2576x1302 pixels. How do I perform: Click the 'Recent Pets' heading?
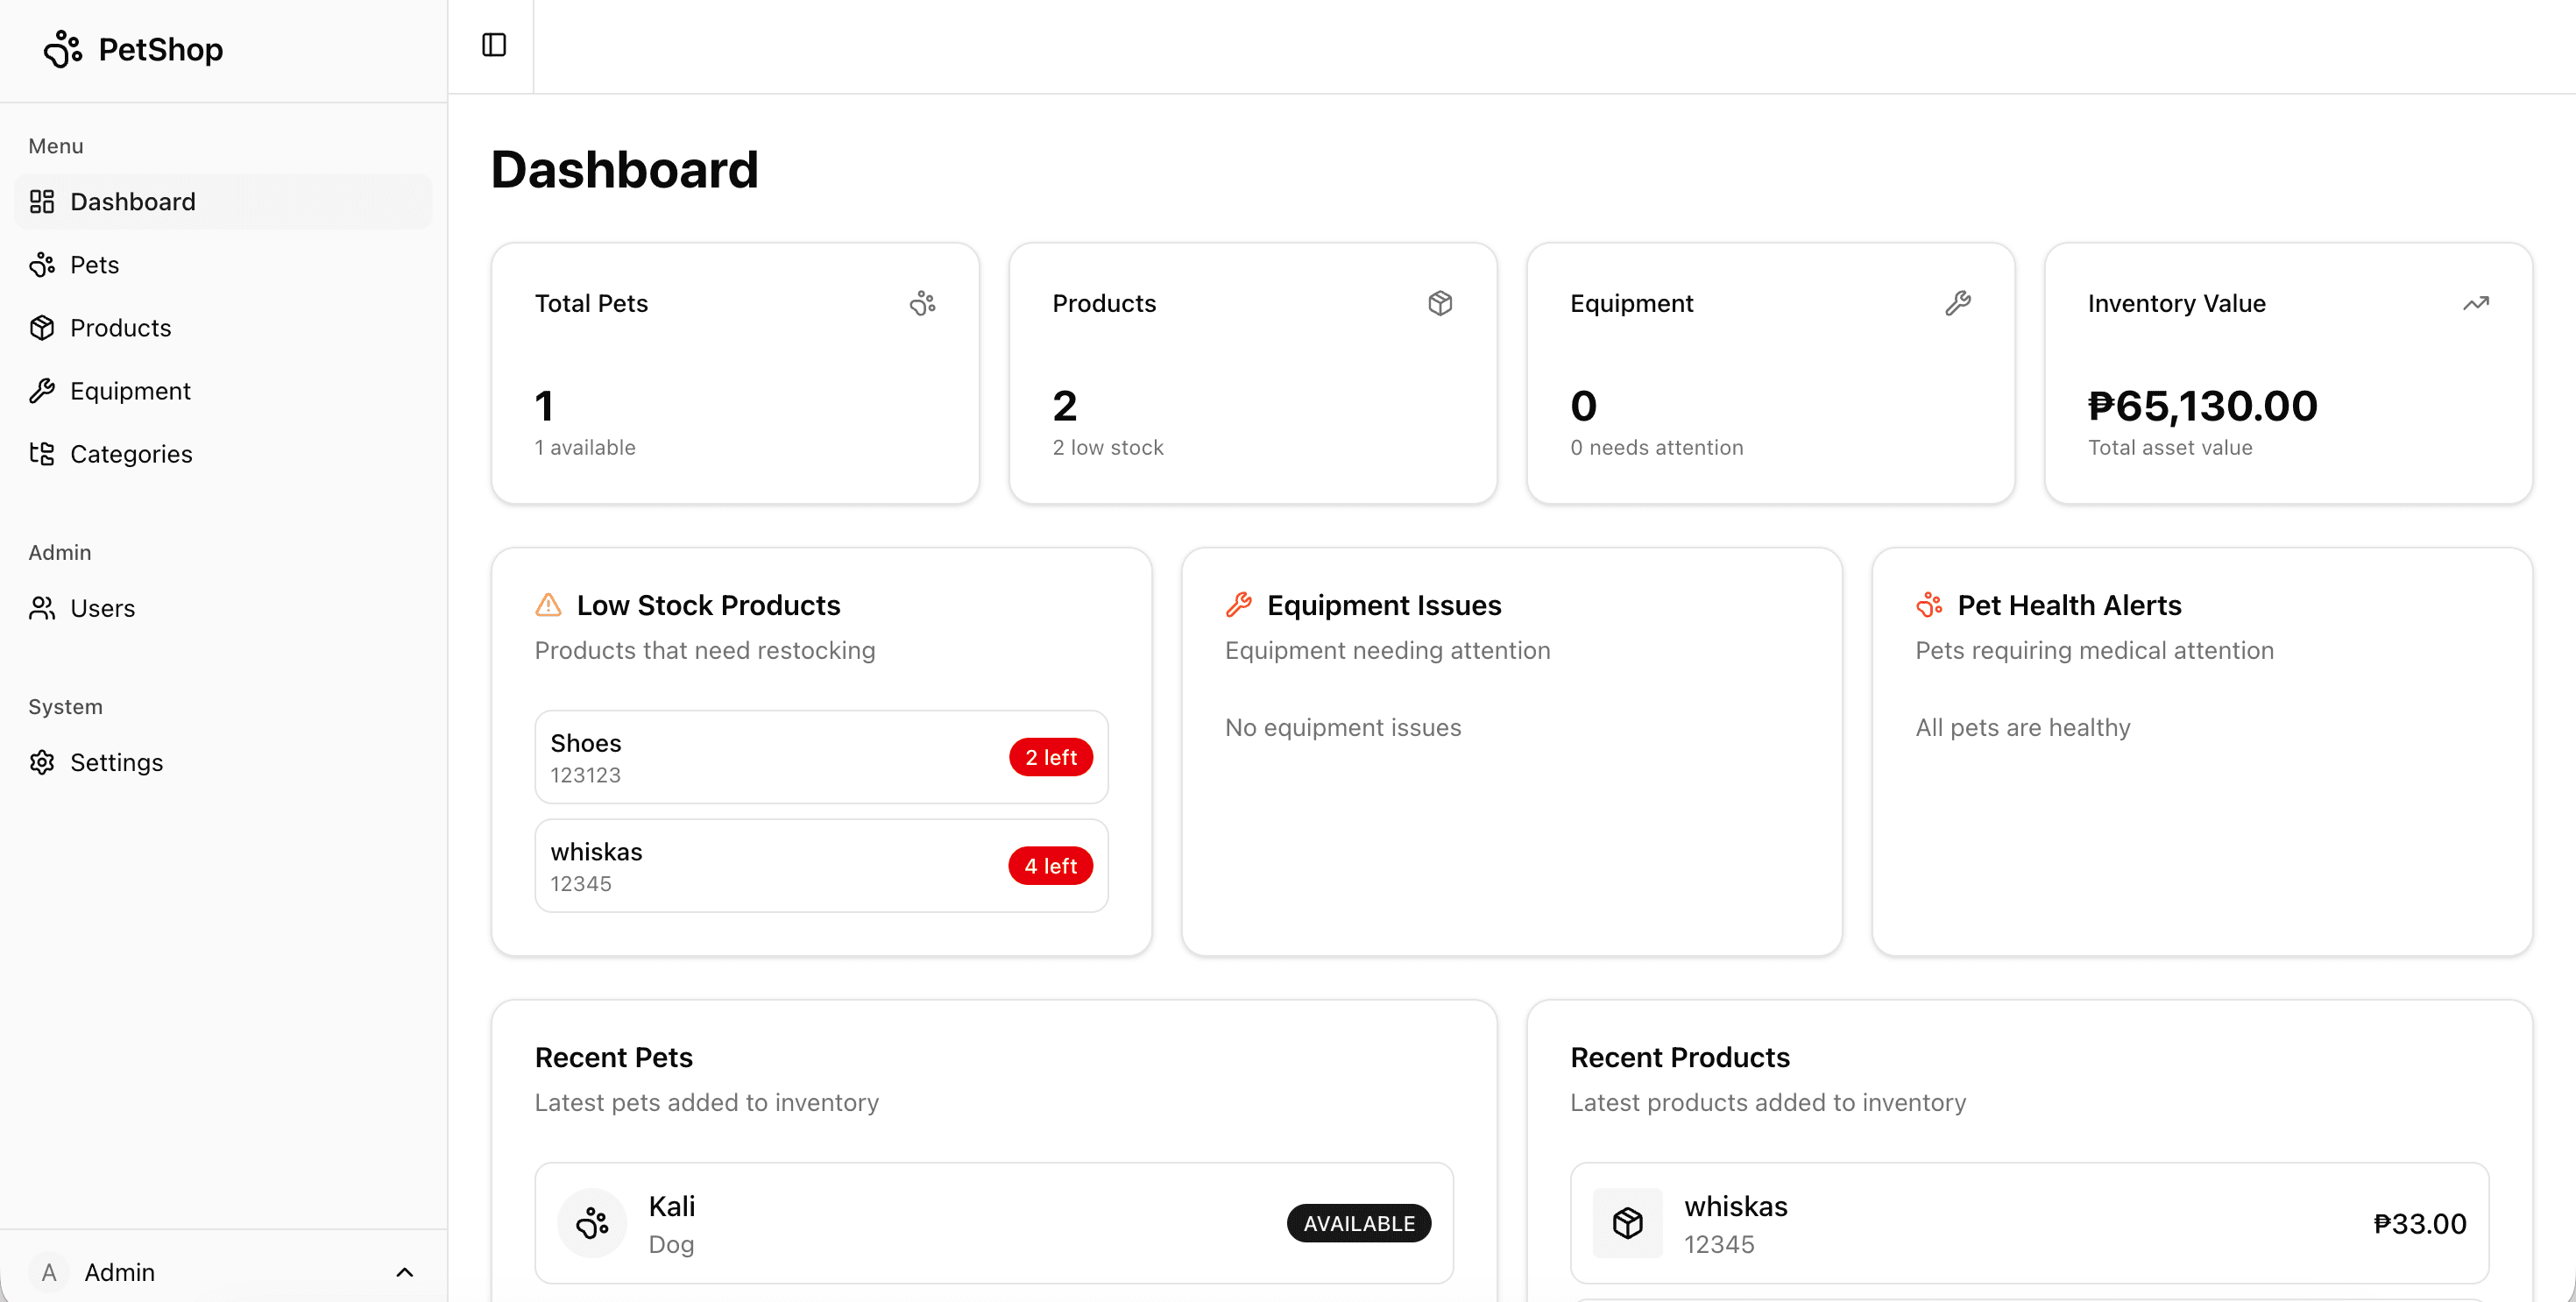tap(614, 1058)
